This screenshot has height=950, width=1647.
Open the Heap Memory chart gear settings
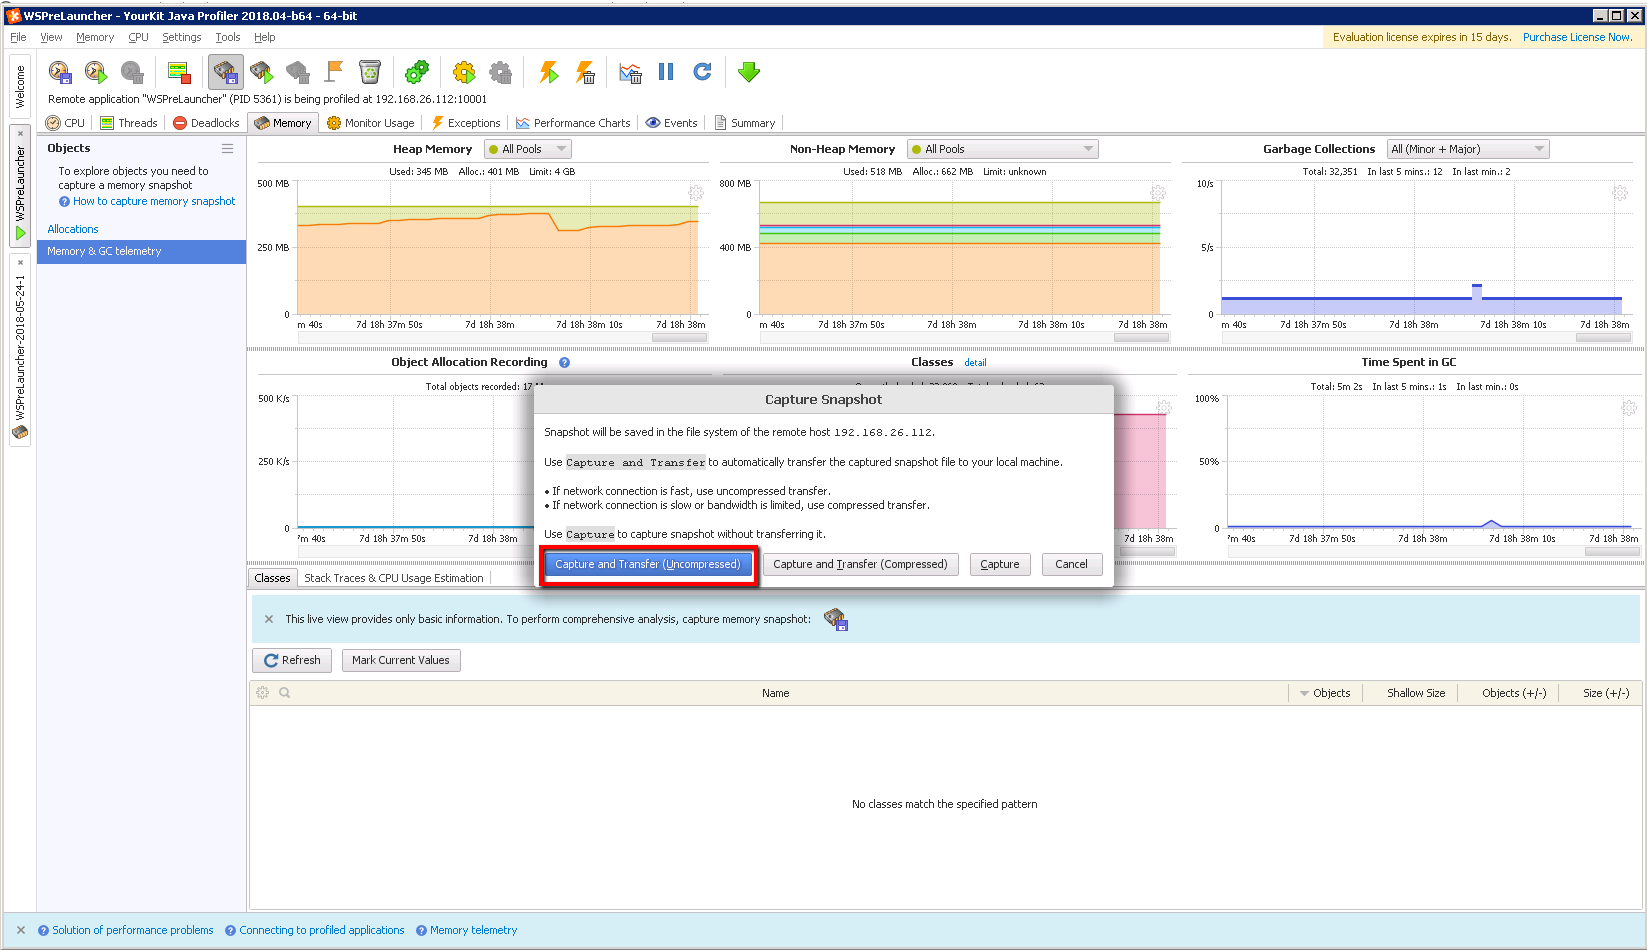[x=696, y=192]
